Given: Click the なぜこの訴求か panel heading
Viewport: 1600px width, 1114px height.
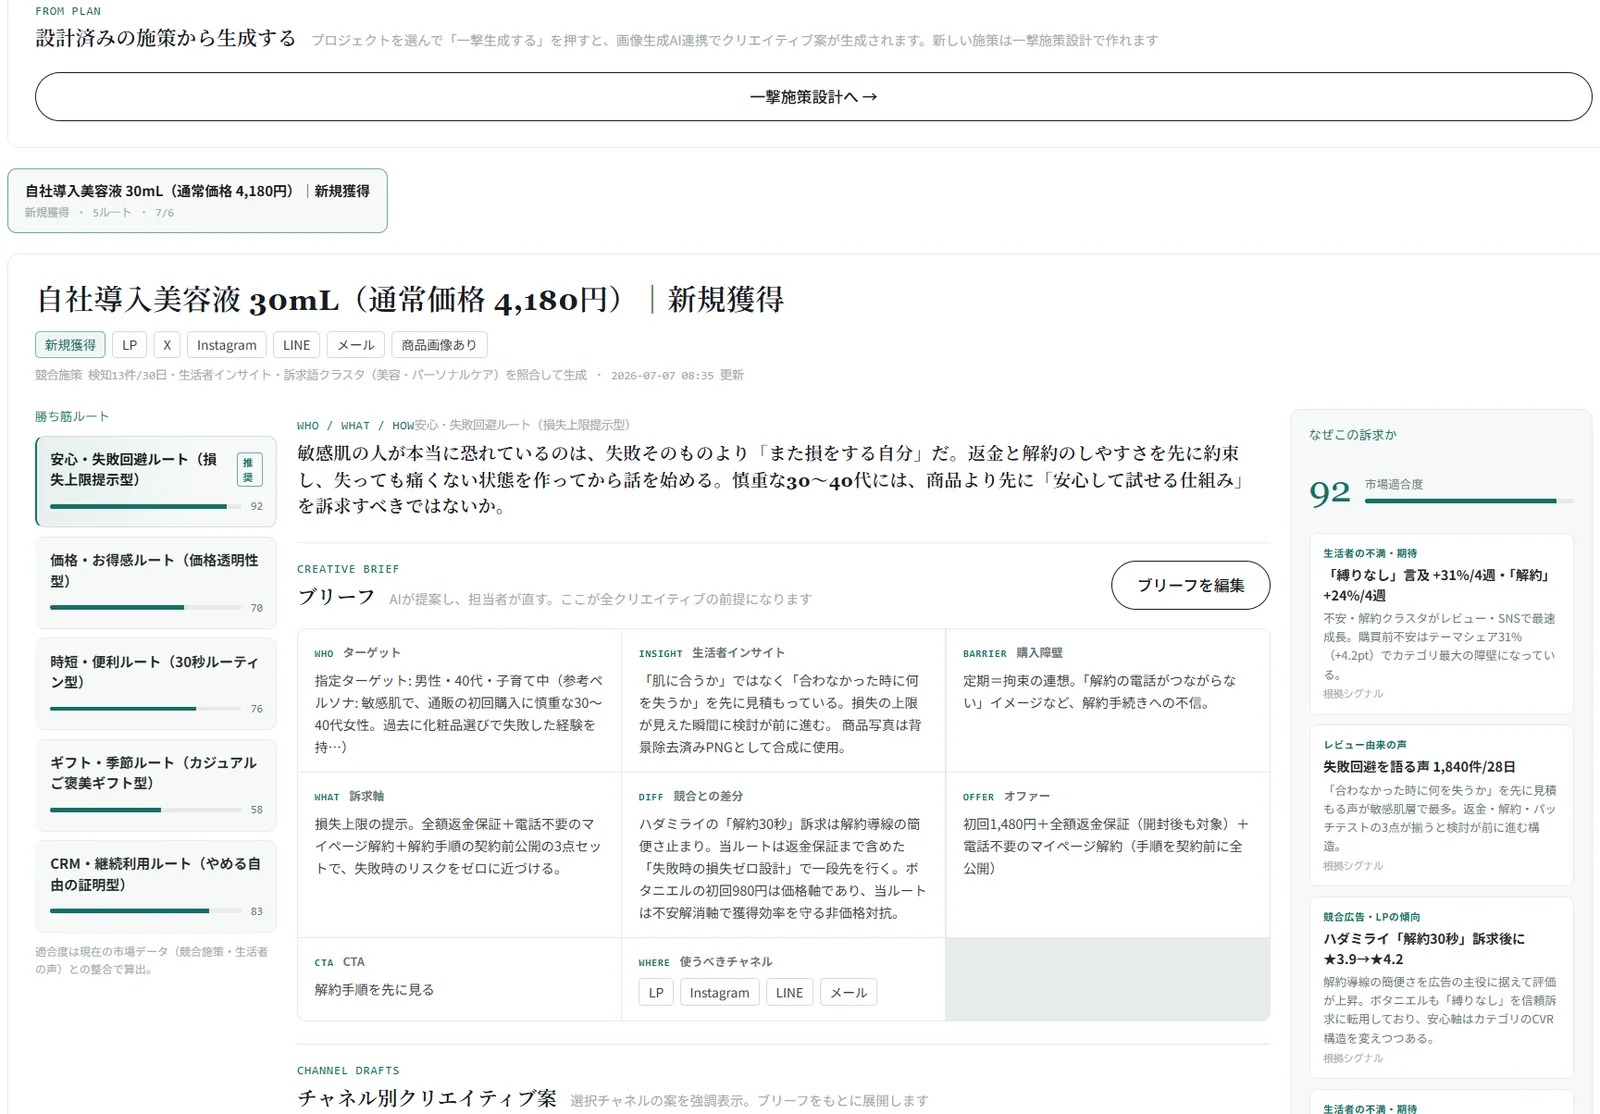Looking at the screenshot, I should coord(1352,434).
